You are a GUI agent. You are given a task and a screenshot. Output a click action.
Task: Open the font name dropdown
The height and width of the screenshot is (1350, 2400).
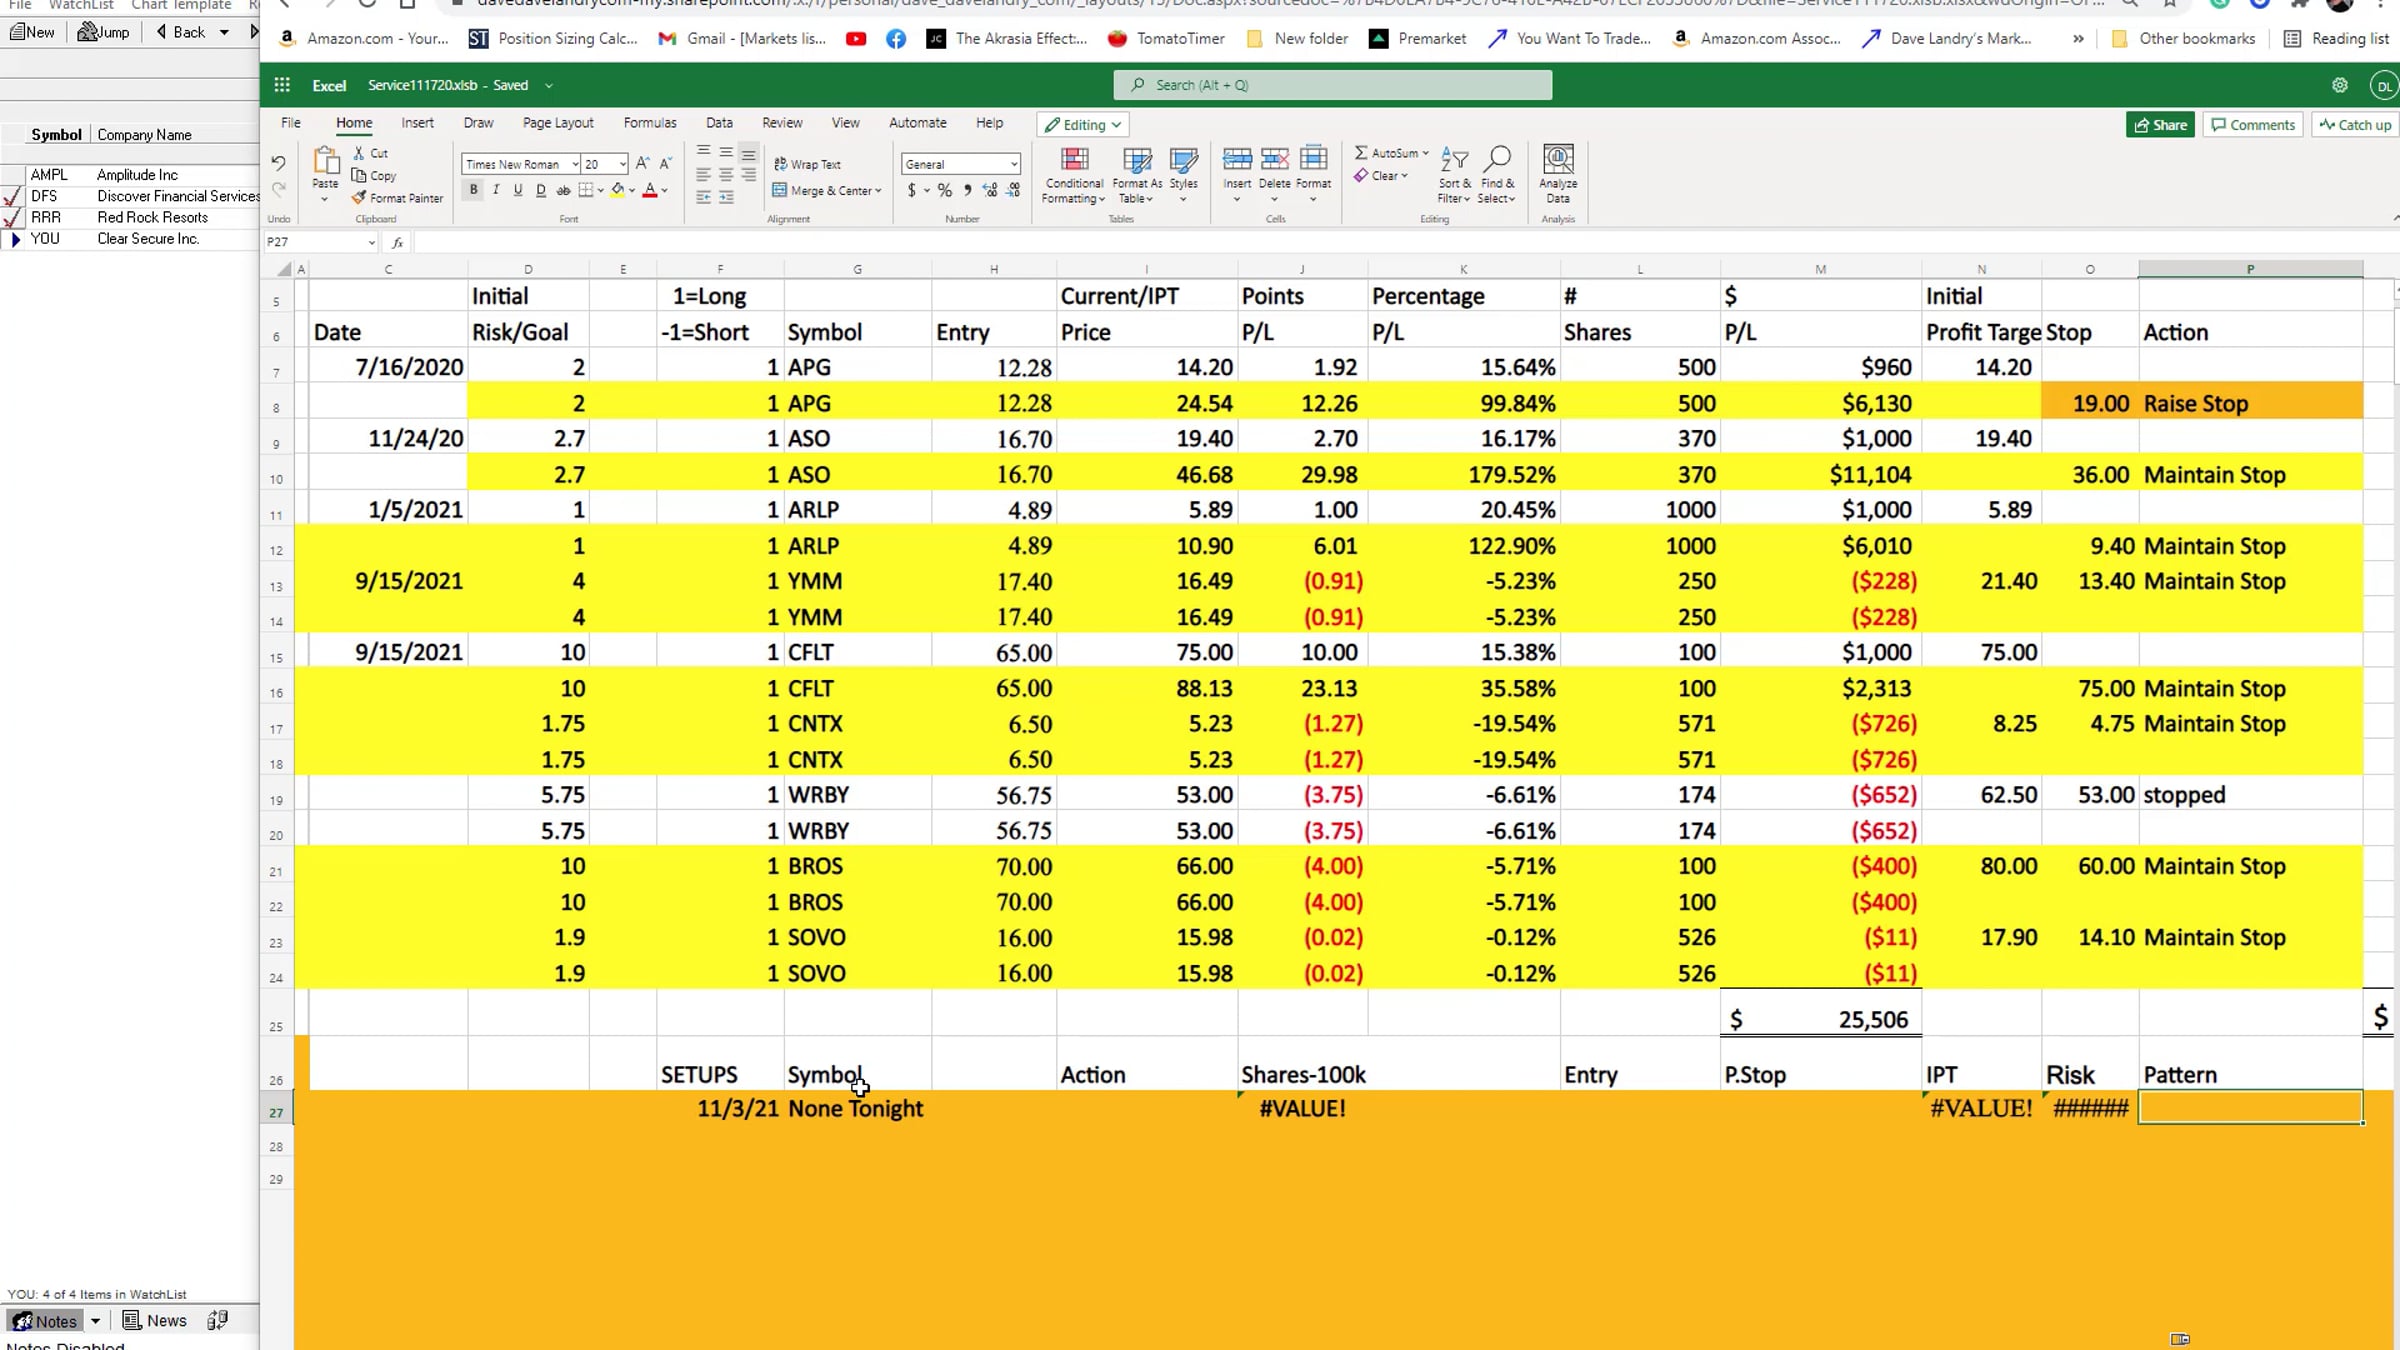575,164
